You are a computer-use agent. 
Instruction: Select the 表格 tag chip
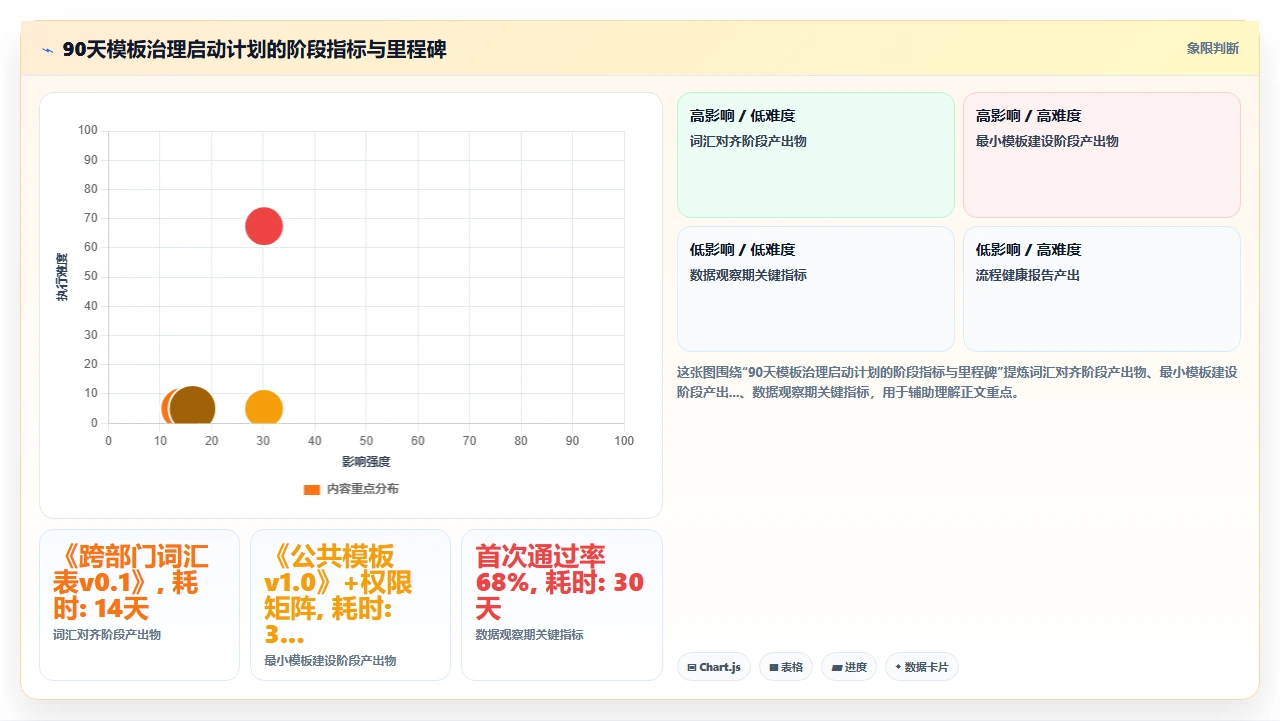click(x=786, y=667)
